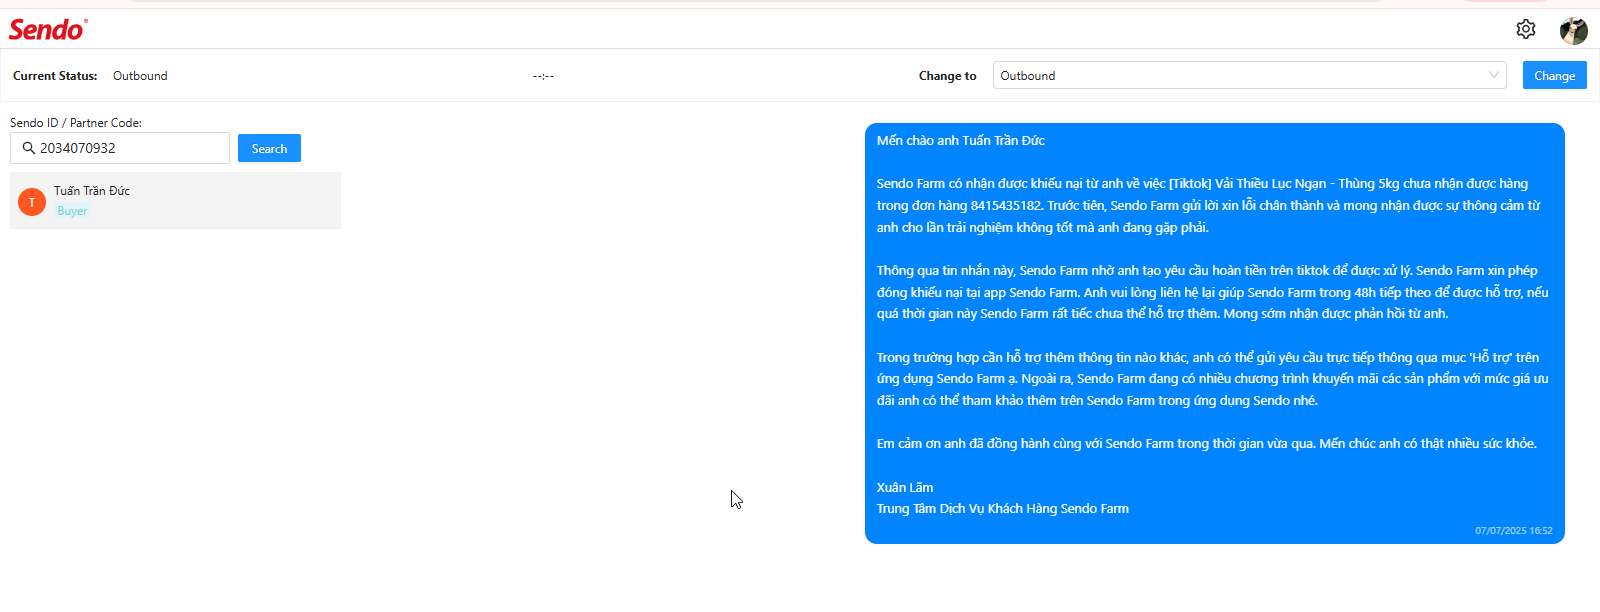Click the Current Status Outbound value
Viewport: 1600px width, 612px height.
pyautogui.click(x=140, y=76)
